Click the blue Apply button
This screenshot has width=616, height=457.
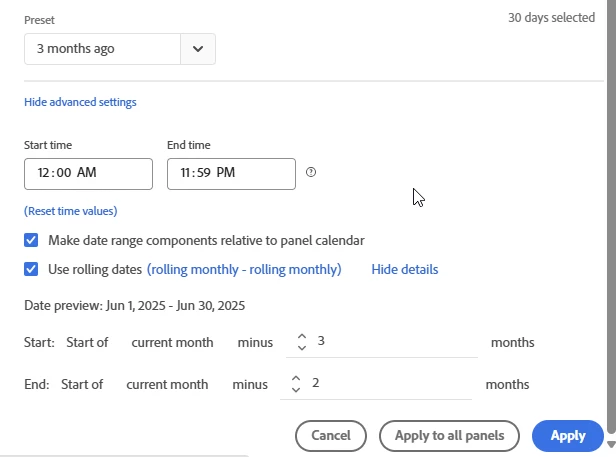tap(567, 436)
